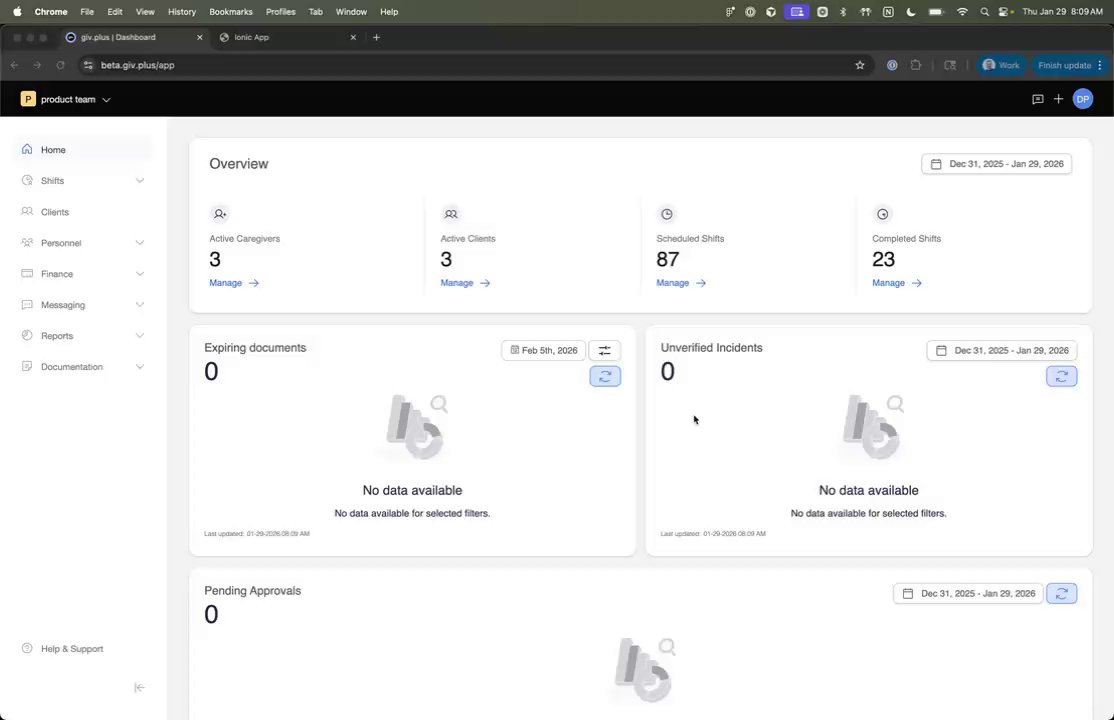1114x720 pixels.
Task: Expand the Finance sidebar section
Action: pyautogui.click(x=140, y=274)
